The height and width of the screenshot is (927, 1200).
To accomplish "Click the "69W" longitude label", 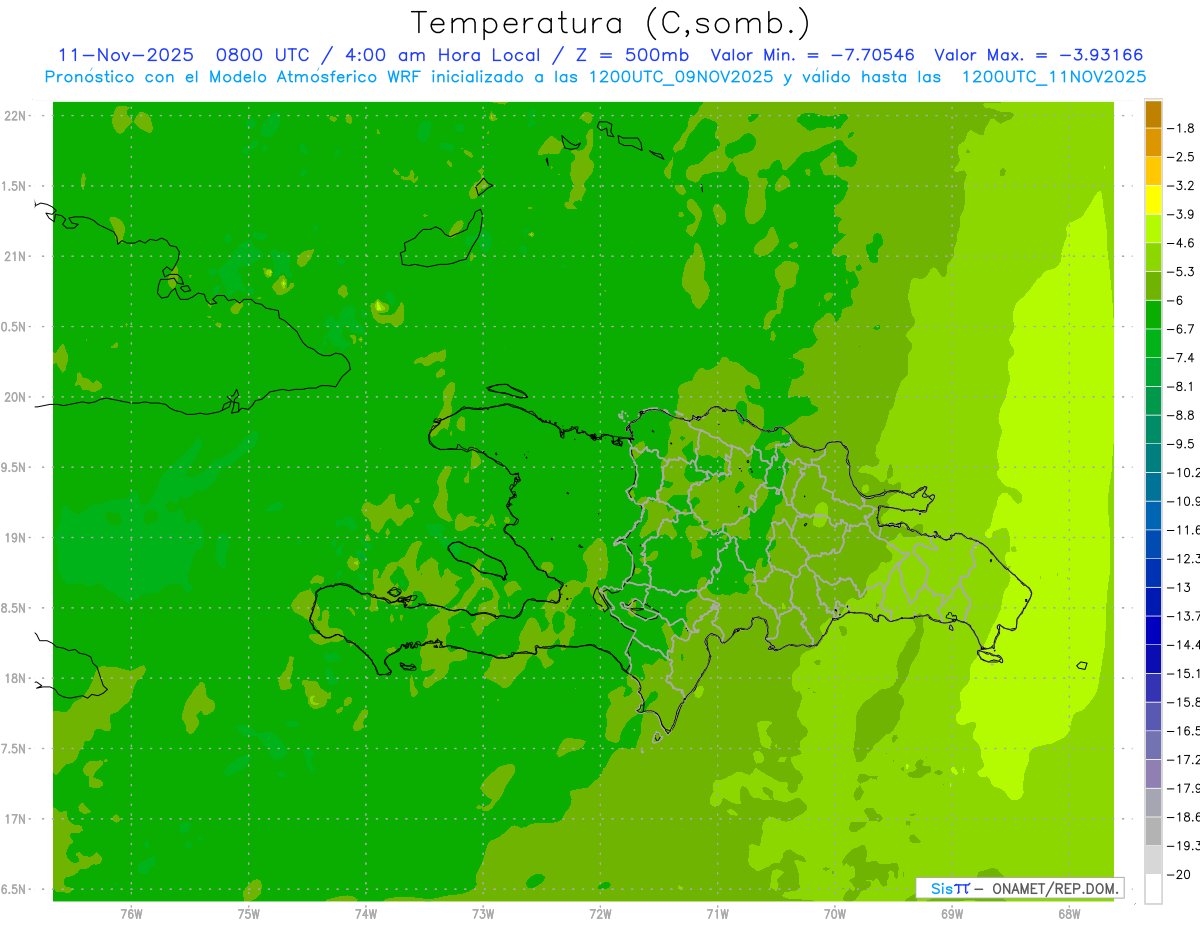I will [952, 913].
